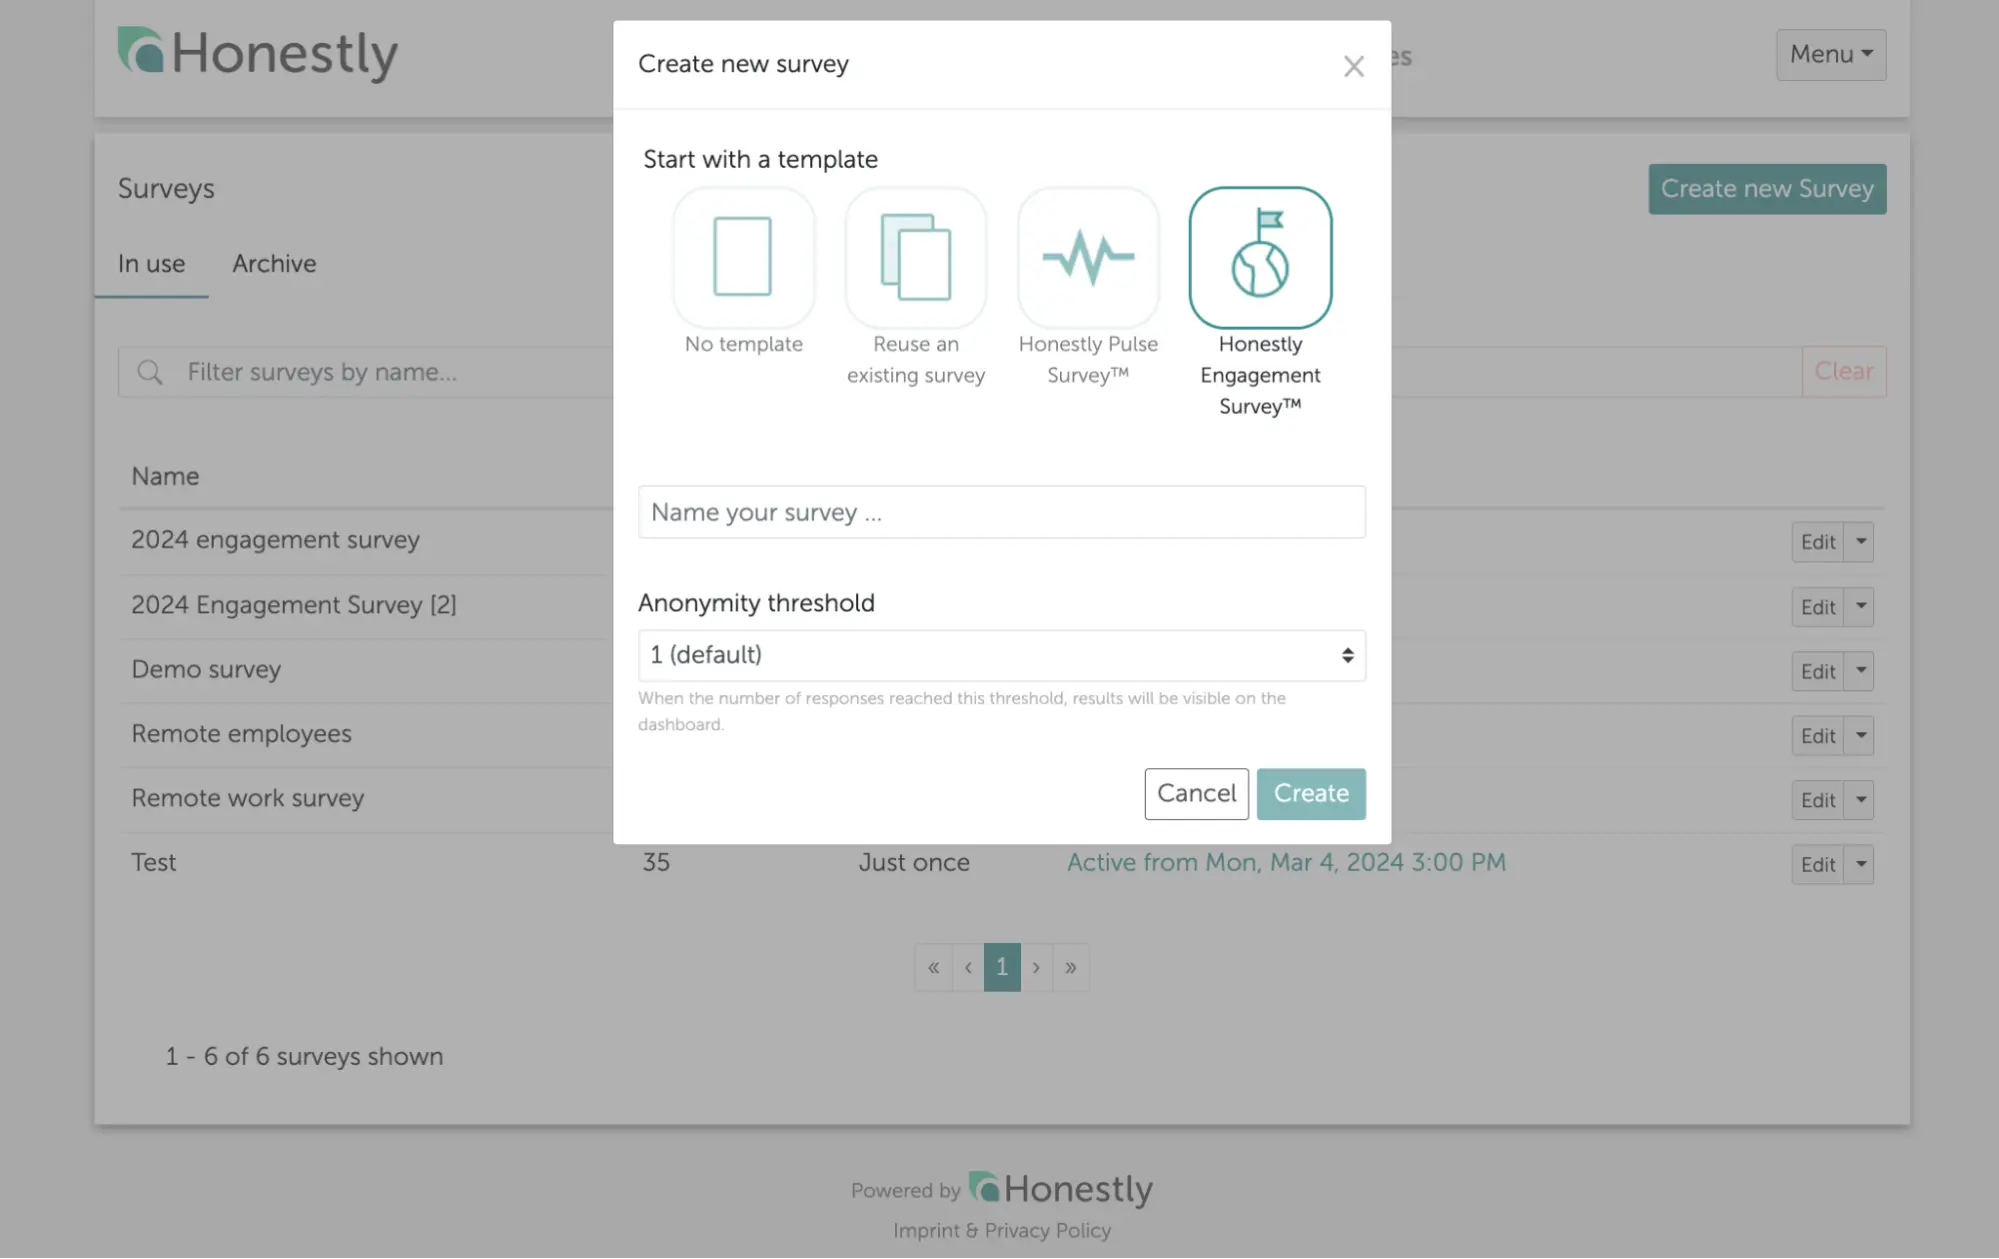Screen dimensions: 1999x1259
Task: Expand the Menu dropdown in header
Action: 1830,54
